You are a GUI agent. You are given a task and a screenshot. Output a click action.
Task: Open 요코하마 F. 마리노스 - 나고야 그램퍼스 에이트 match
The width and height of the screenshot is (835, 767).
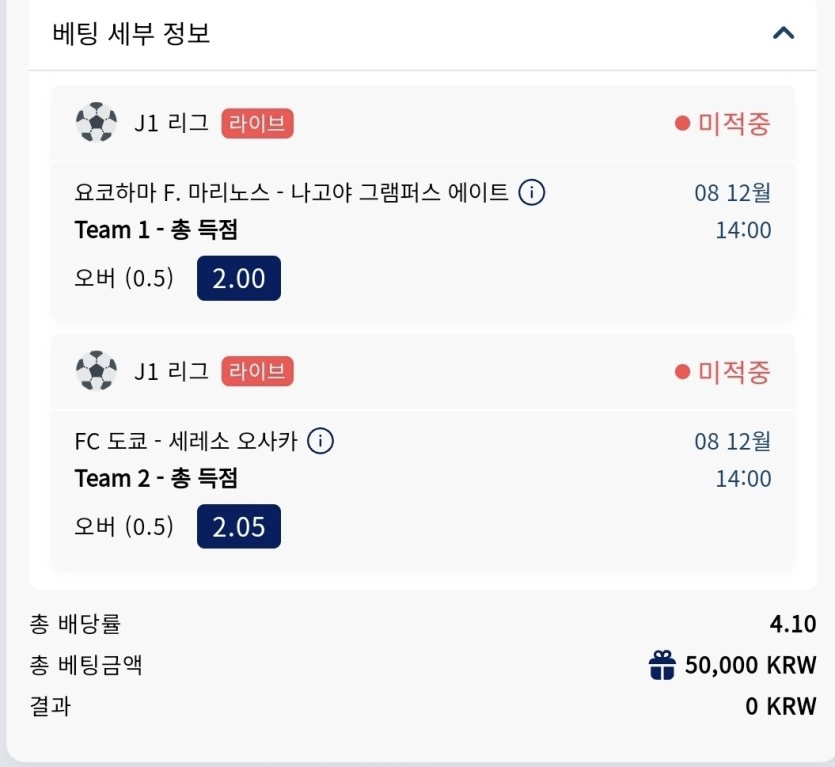point(292,192)
